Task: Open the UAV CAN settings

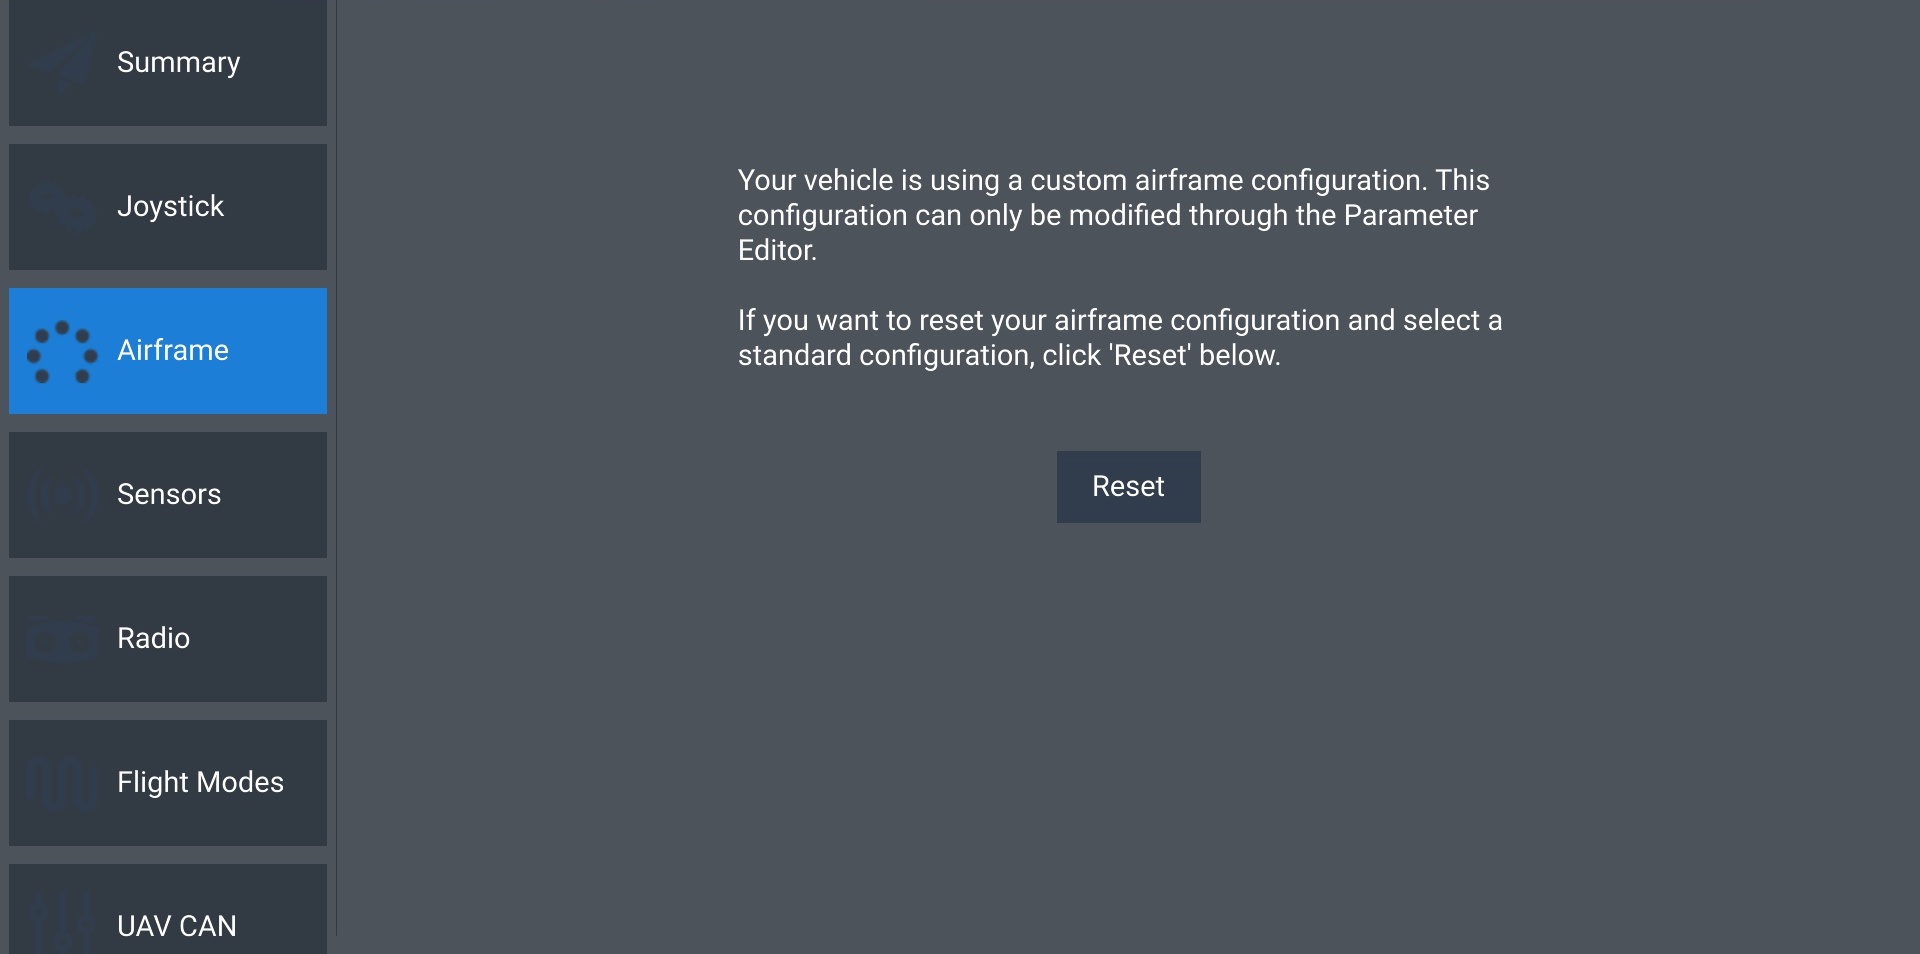Action: click(x=177, y=925)
